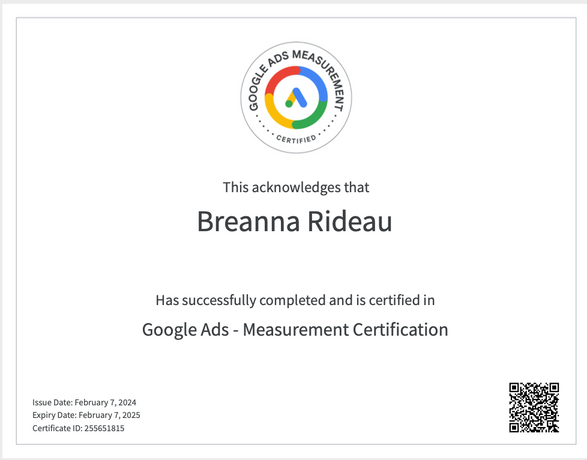Click the Certificate ID 255651815 text

pyautogui.click(x=78, y=428)
